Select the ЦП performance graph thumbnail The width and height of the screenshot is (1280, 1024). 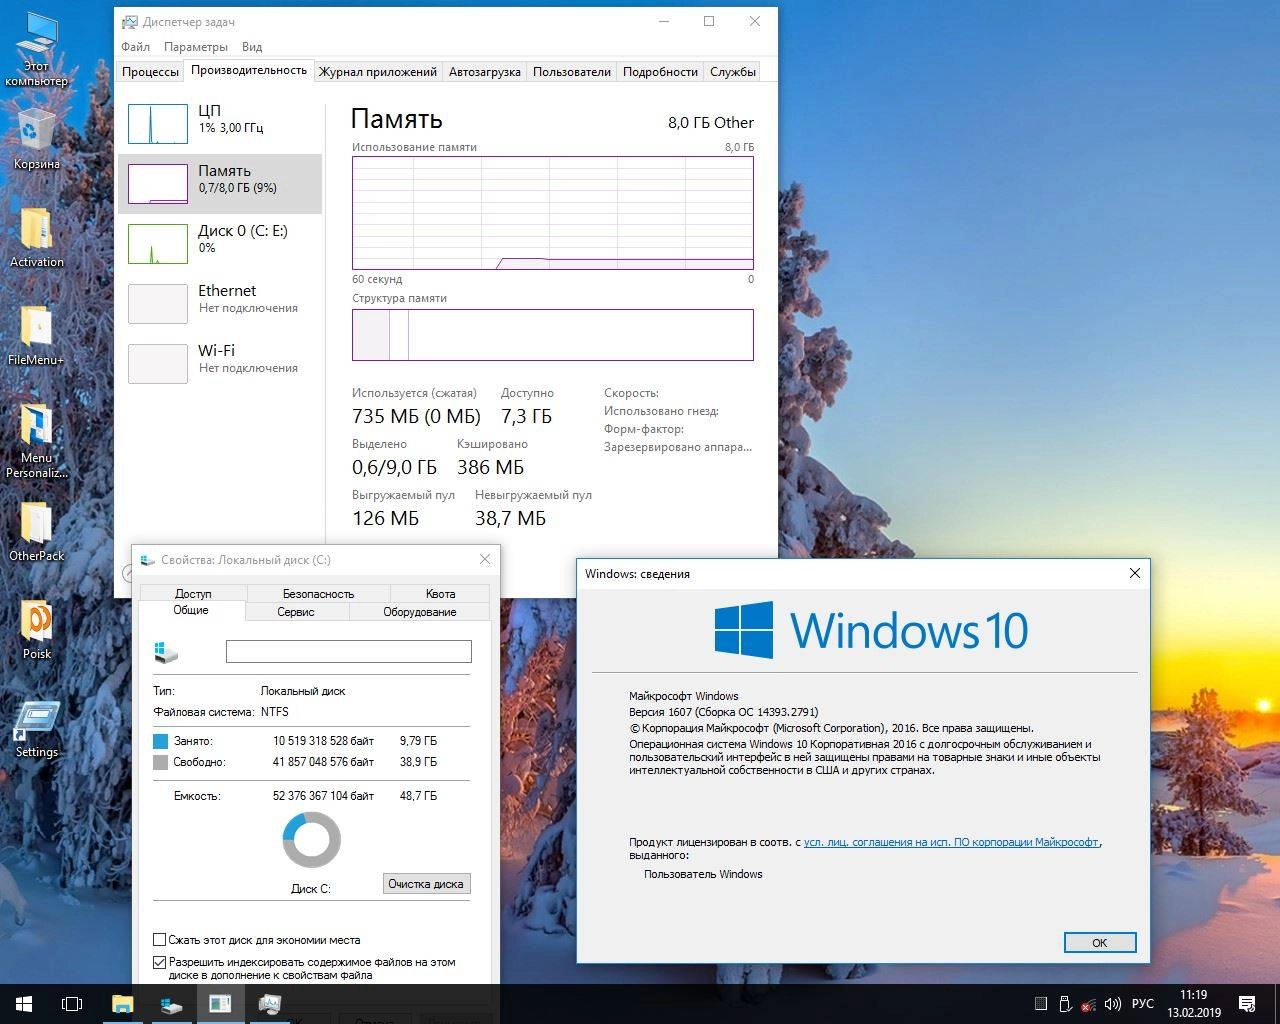(158, 124)
